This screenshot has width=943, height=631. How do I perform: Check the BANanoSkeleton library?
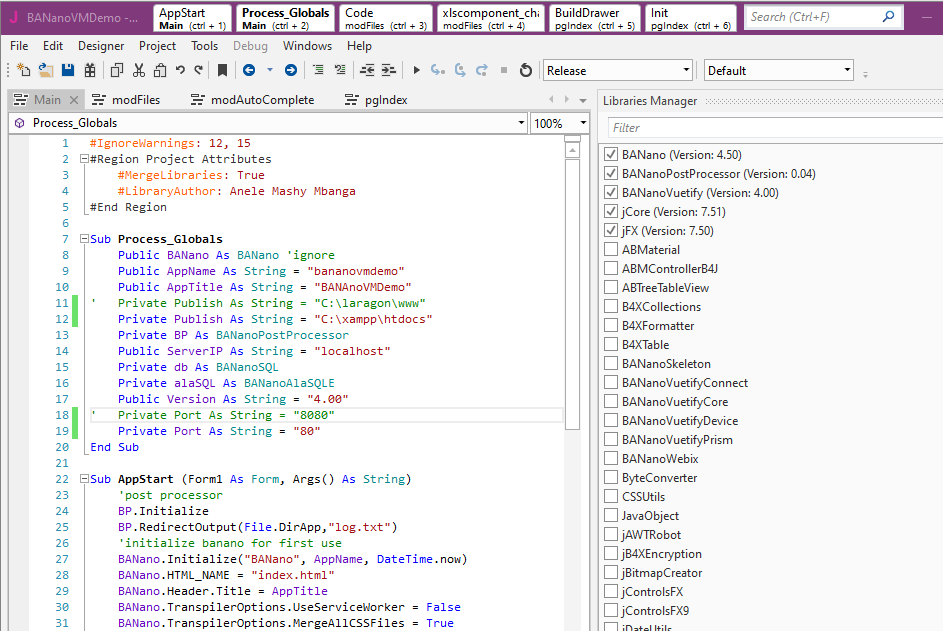(611, 364)
